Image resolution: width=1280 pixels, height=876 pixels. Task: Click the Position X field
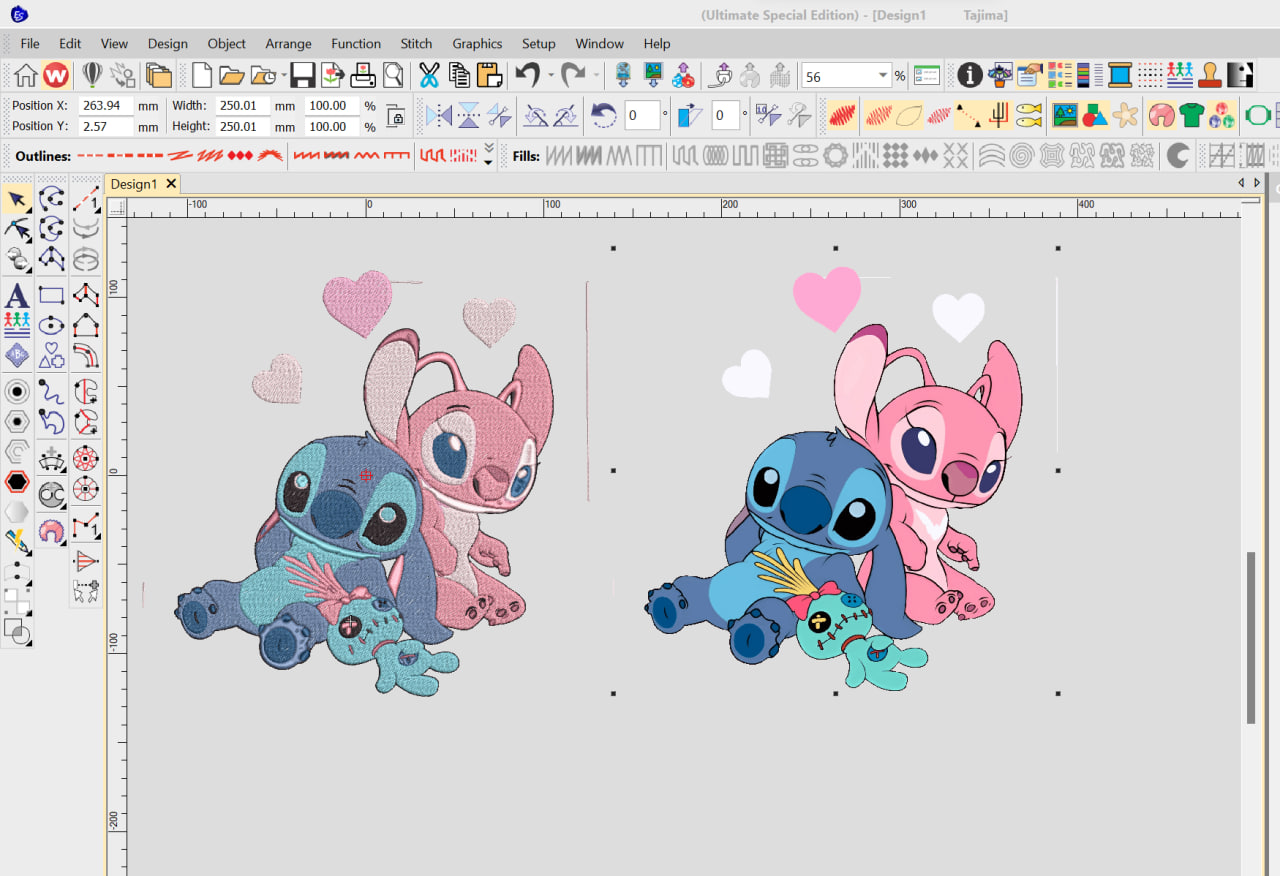point(106,105)
